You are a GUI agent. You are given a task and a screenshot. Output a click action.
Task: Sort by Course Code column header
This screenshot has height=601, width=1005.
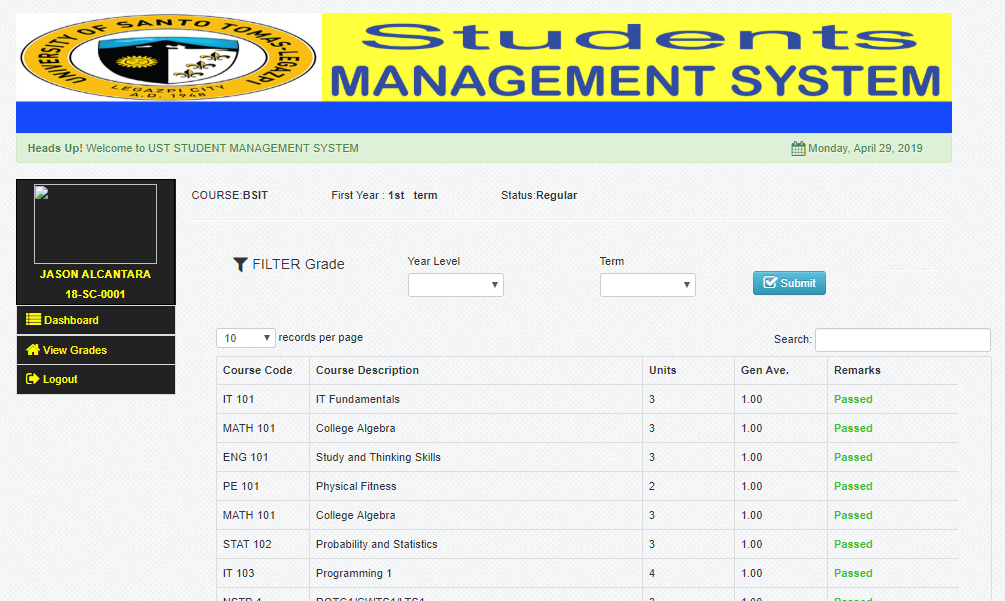coord(263,370)
